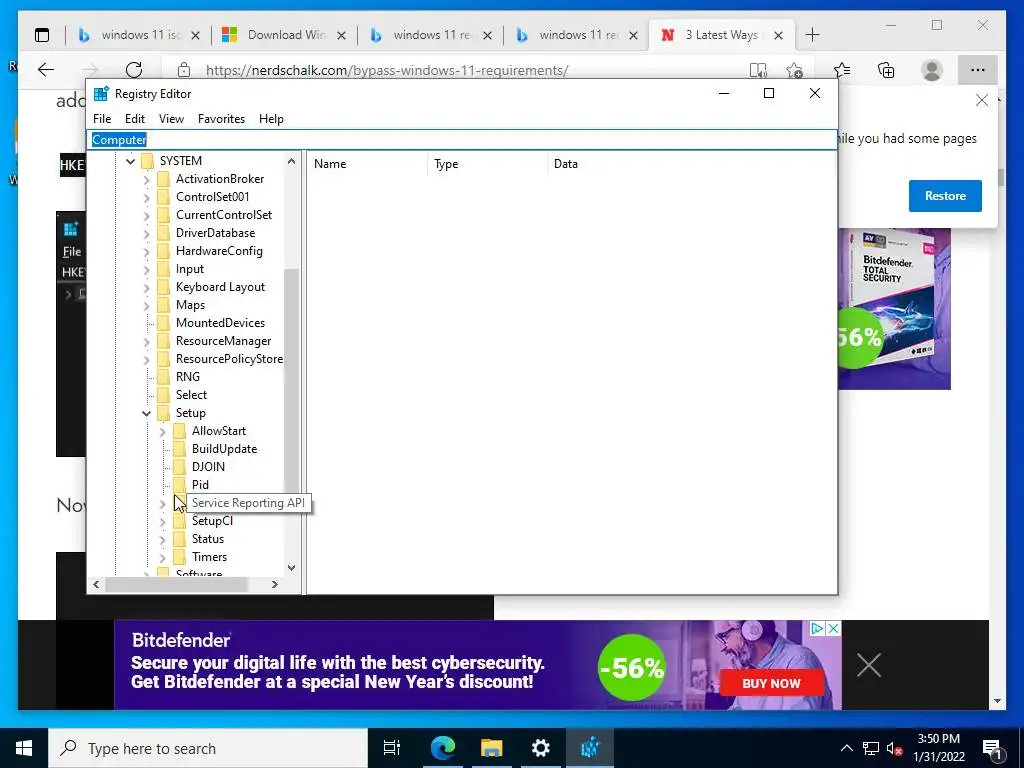
Task: Open immersive reader icon in address bar
Action: 758,70
